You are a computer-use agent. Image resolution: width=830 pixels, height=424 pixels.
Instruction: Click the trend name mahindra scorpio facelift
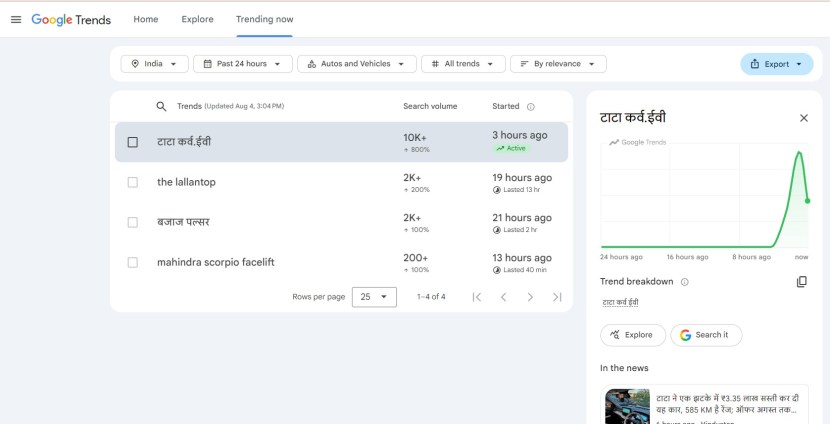click(216, 263)
